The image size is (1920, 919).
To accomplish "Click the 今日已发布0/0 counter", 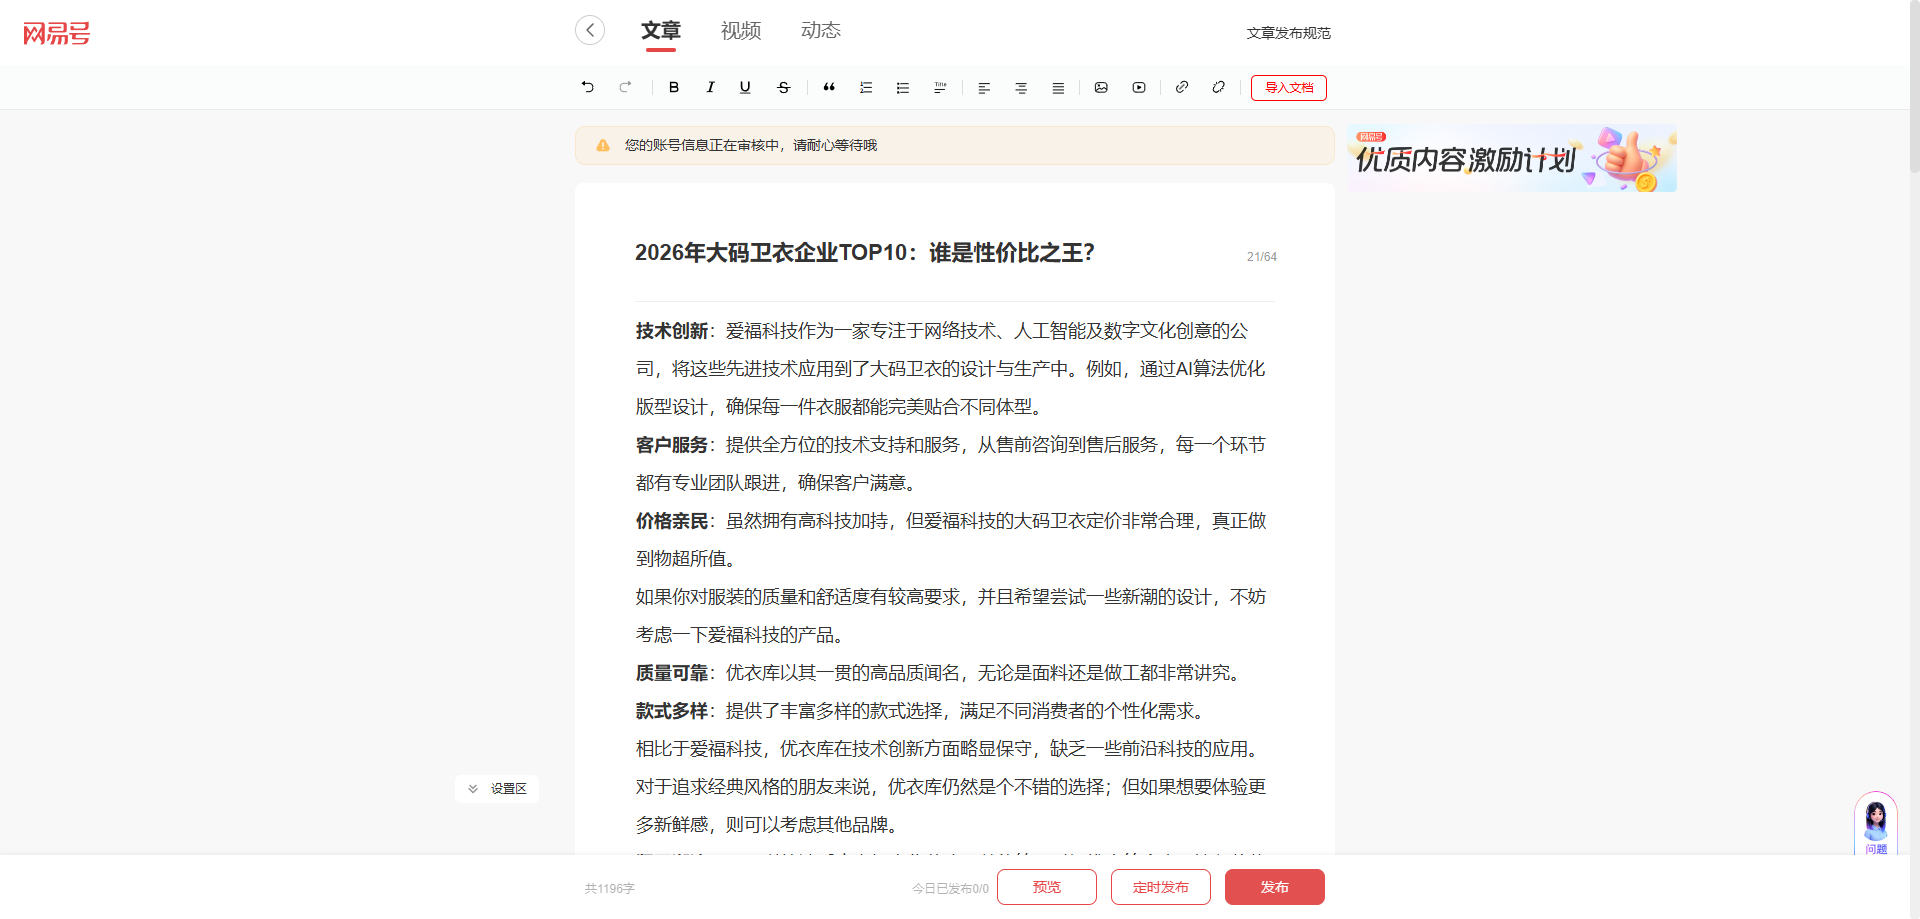I will (950, 888).
